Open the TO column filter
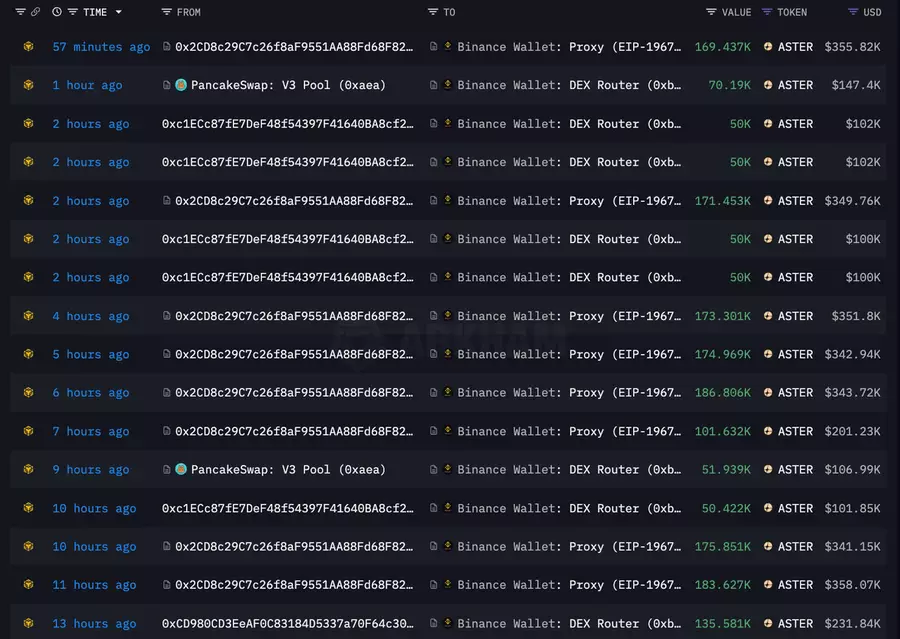 [x=432, y=12]
